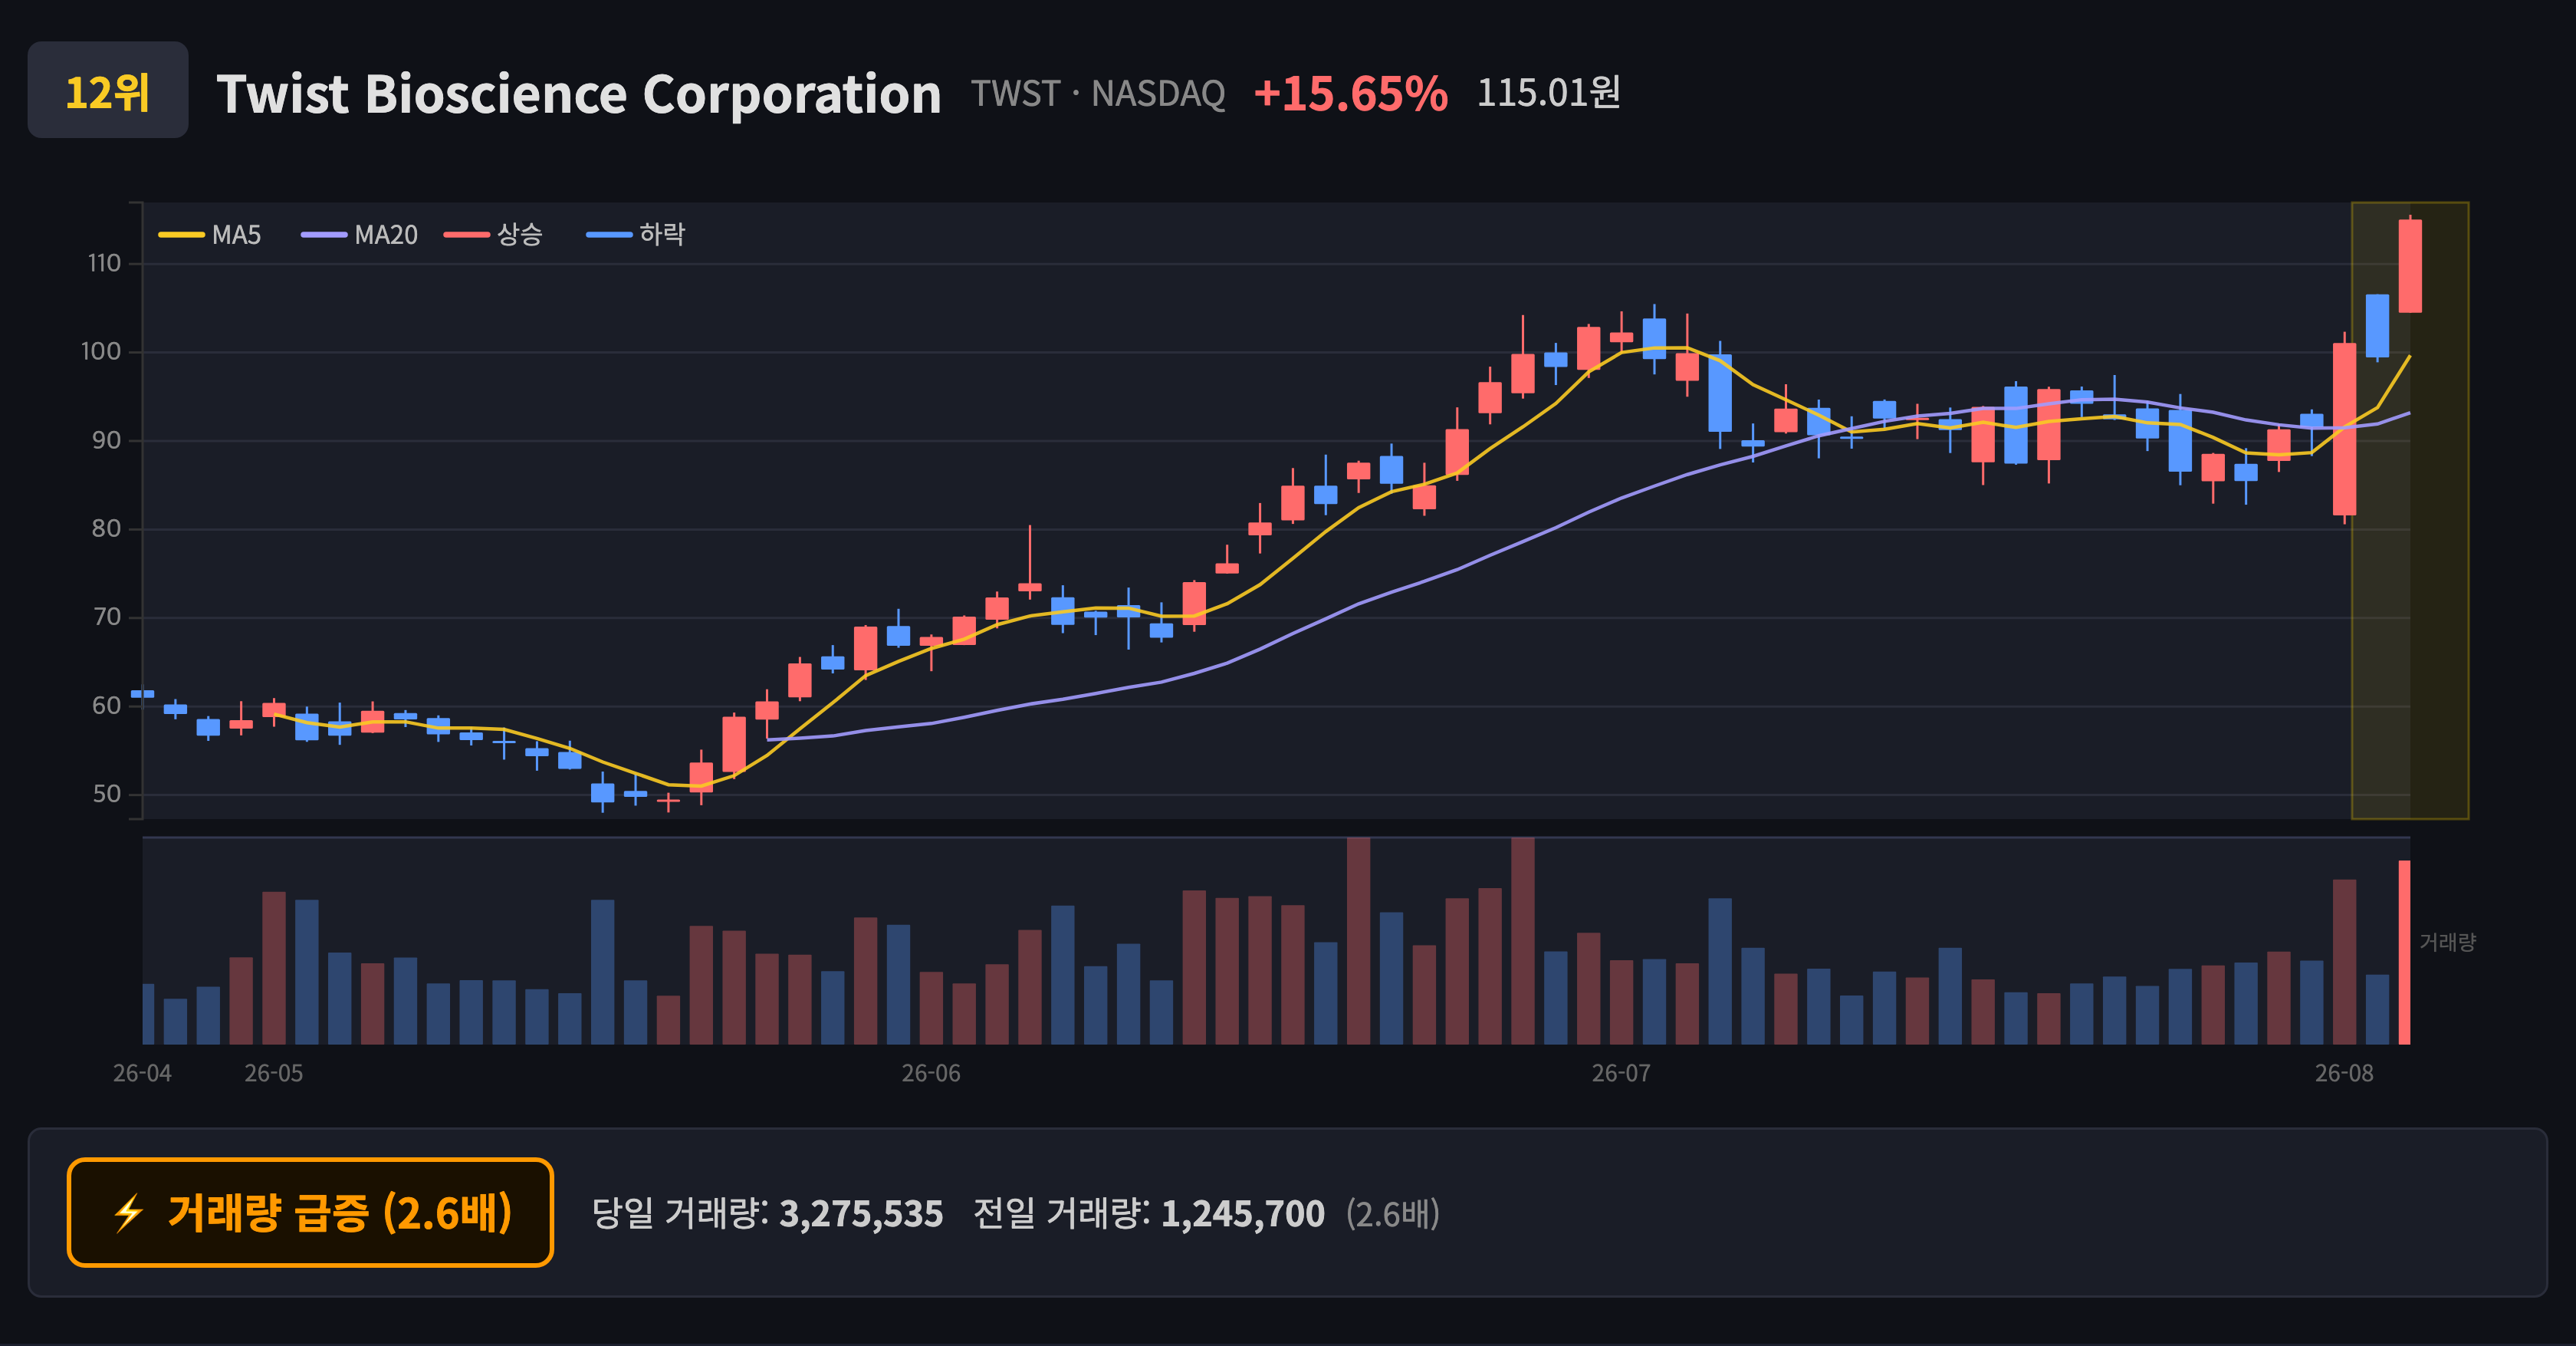Click the 26-04 date axis label
The image size is (2576, 1346).
pyautogui.click(x=142, y=1073)
